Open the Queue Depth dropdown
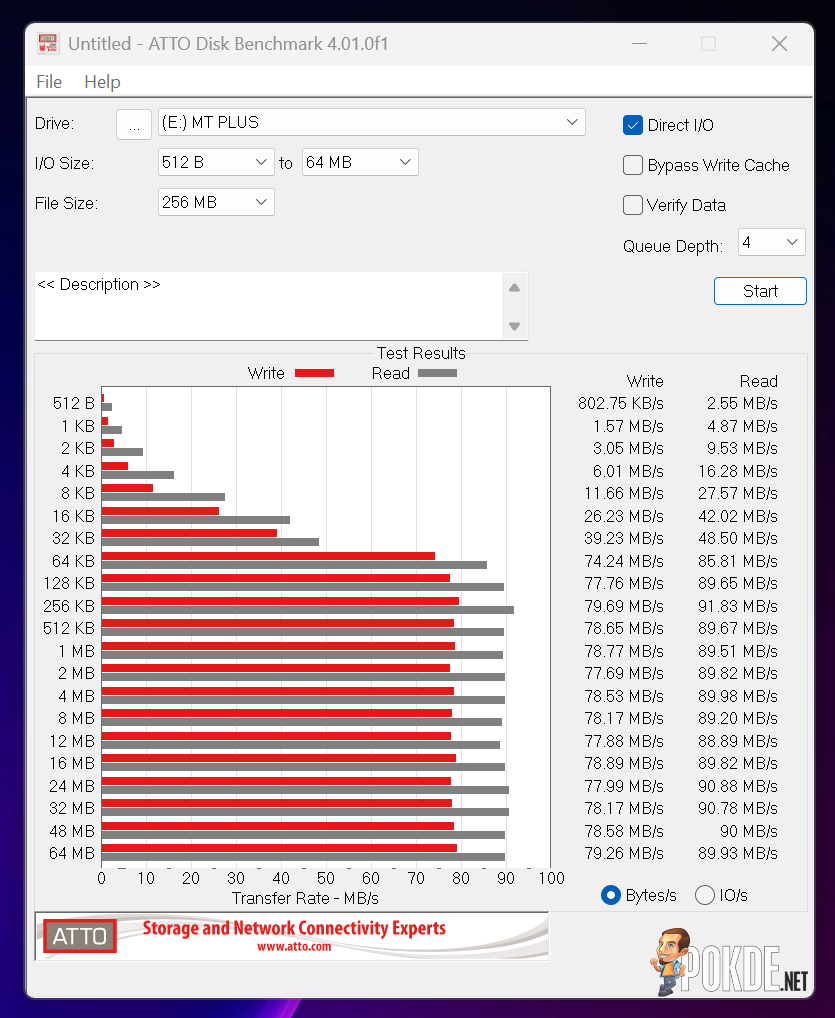This screenshot has width=835, height=1018. [x=771, y=243]
